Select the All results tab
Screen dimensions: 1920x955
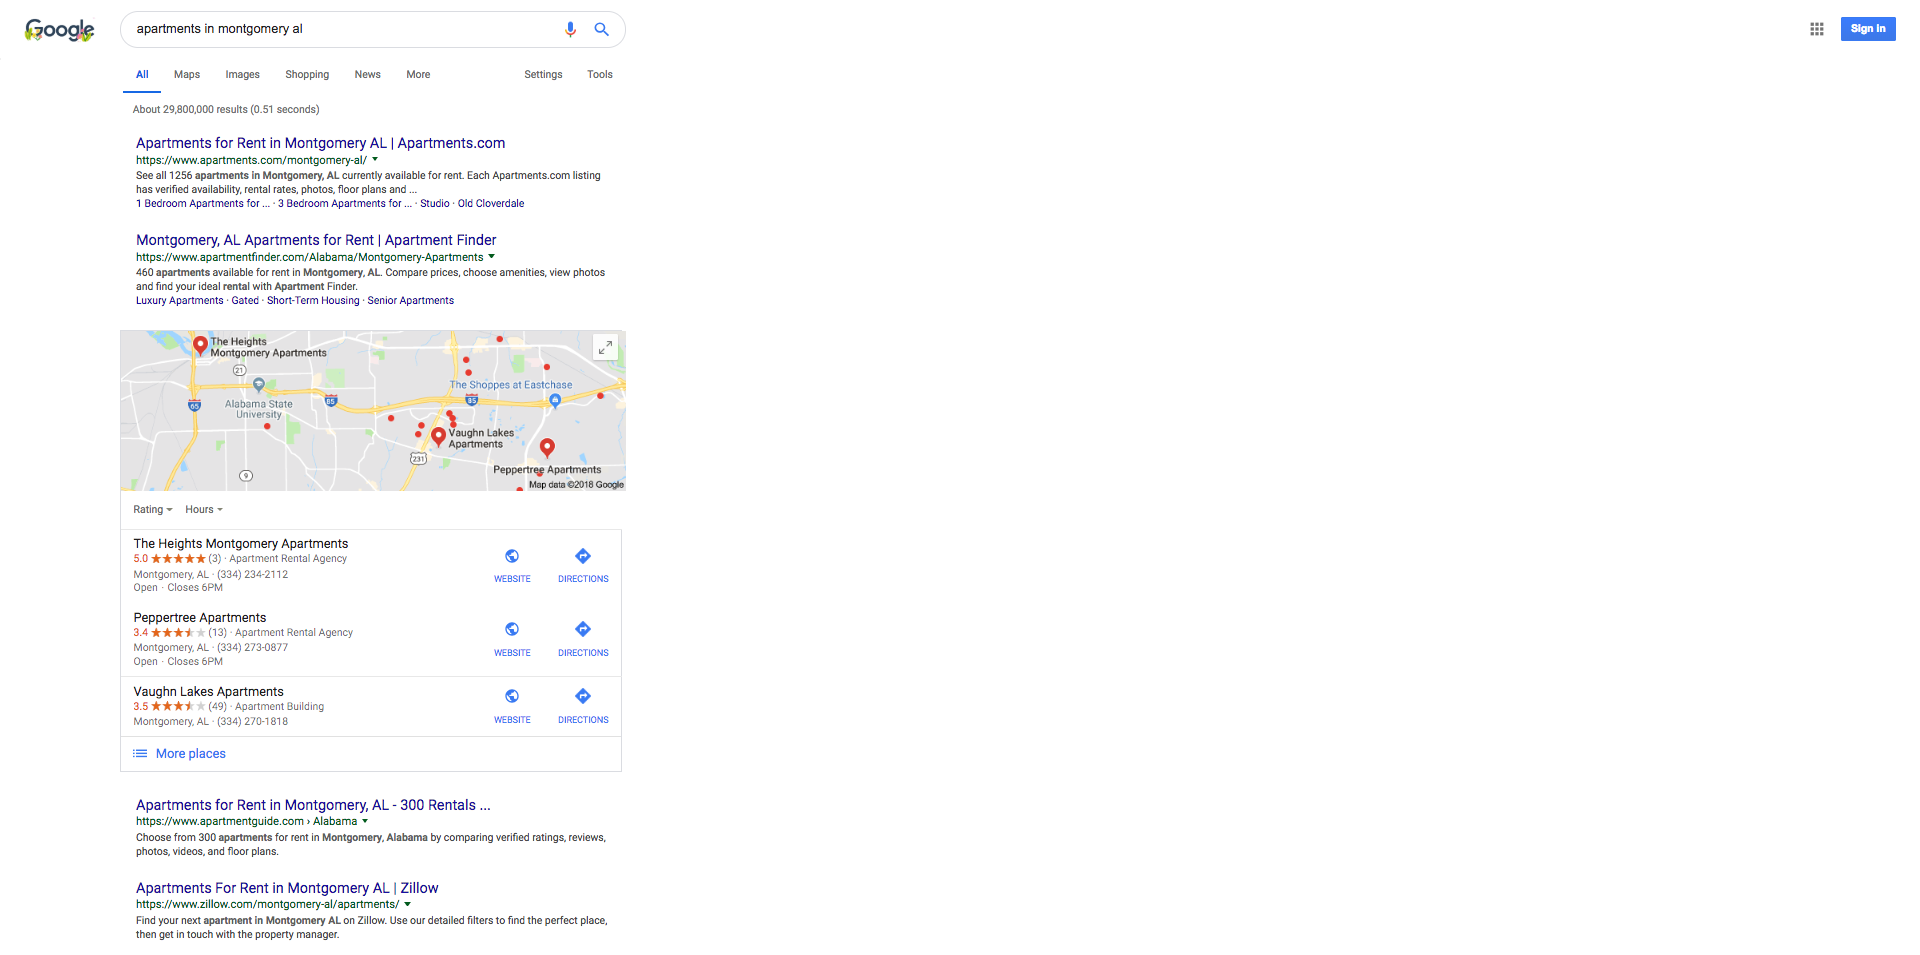click(142, 74)
